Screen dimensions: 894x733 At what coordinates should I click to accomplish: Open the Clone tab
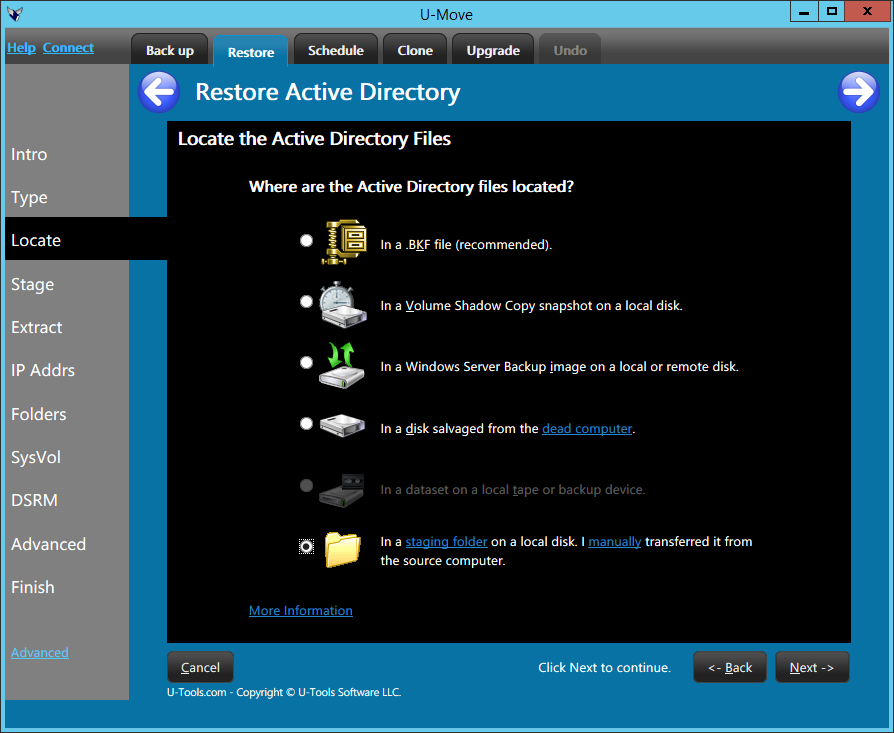tap(415, 50)
